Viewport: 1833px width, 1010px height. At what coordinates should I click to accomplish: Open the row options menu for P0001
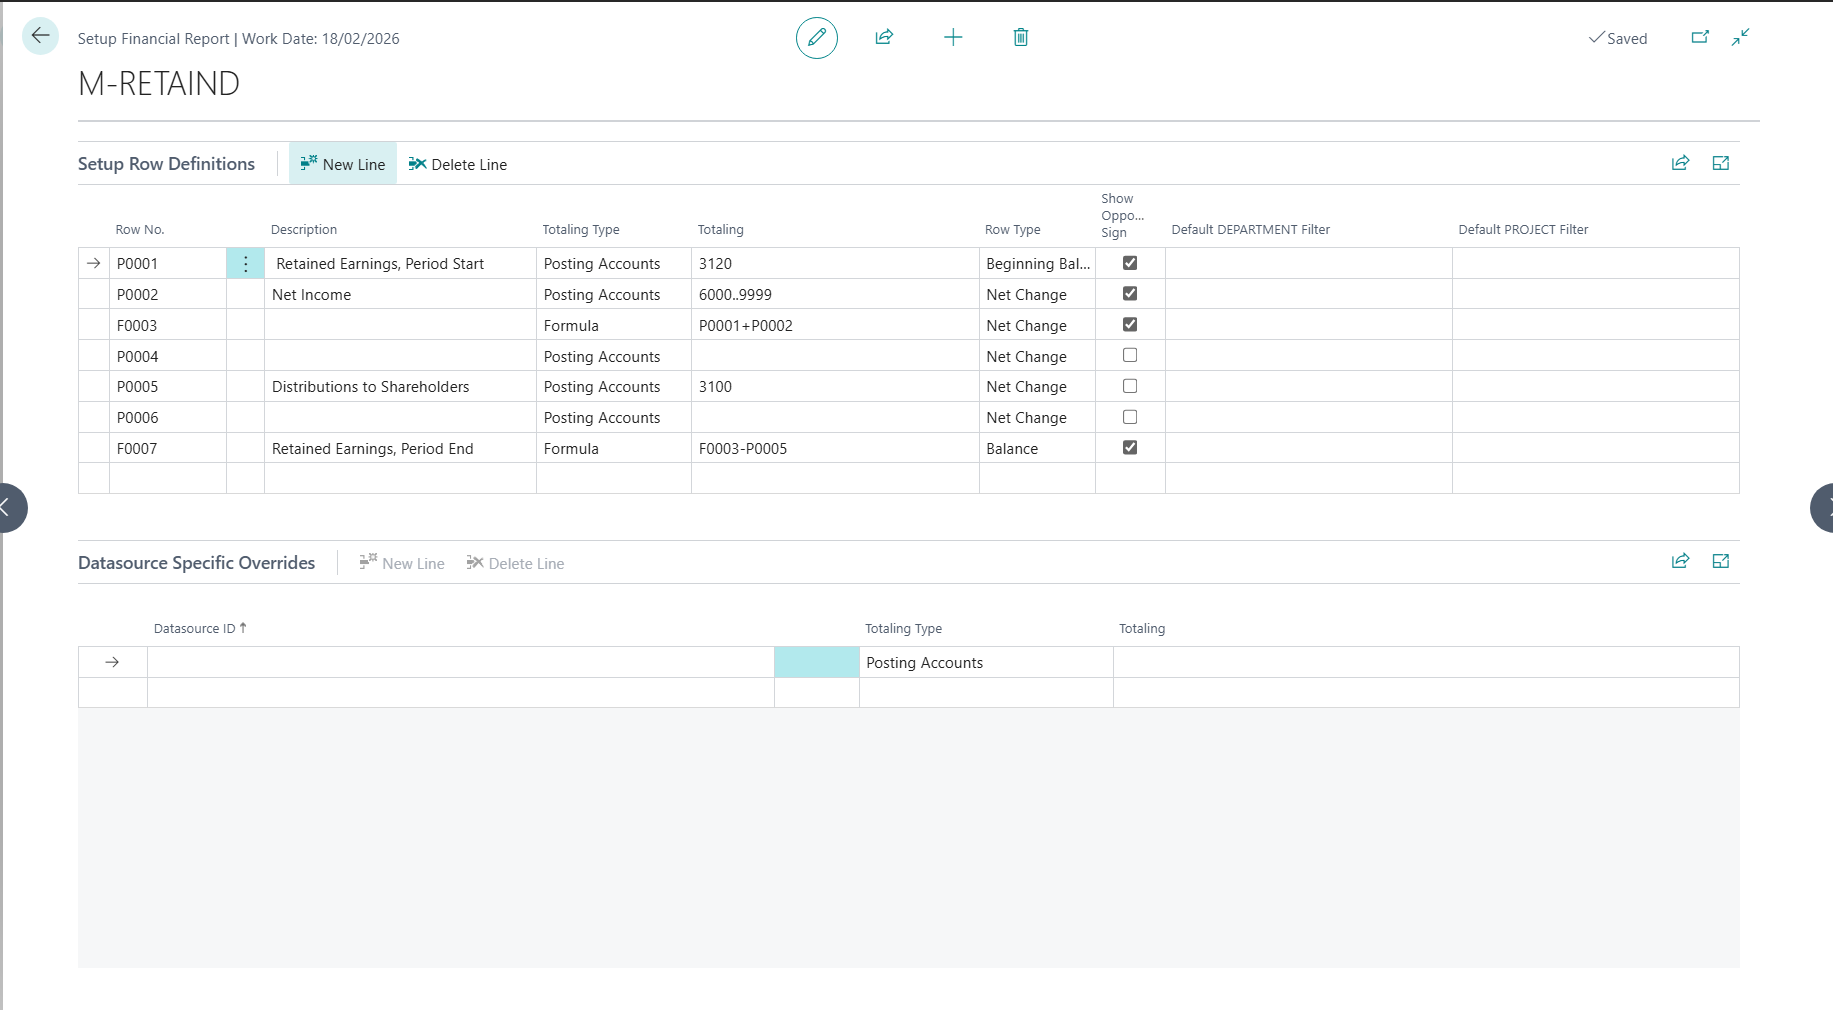pos(245,264)
